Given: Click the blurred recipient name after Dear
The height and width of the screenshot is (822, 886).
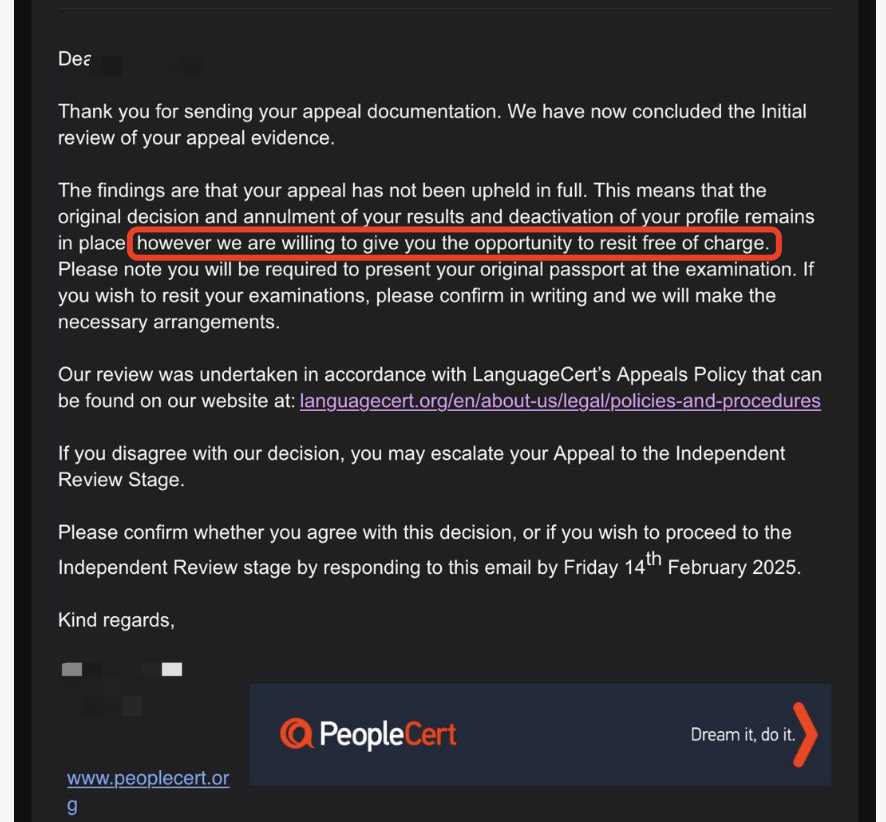Looking at the screenshot, I should point(147,64).
